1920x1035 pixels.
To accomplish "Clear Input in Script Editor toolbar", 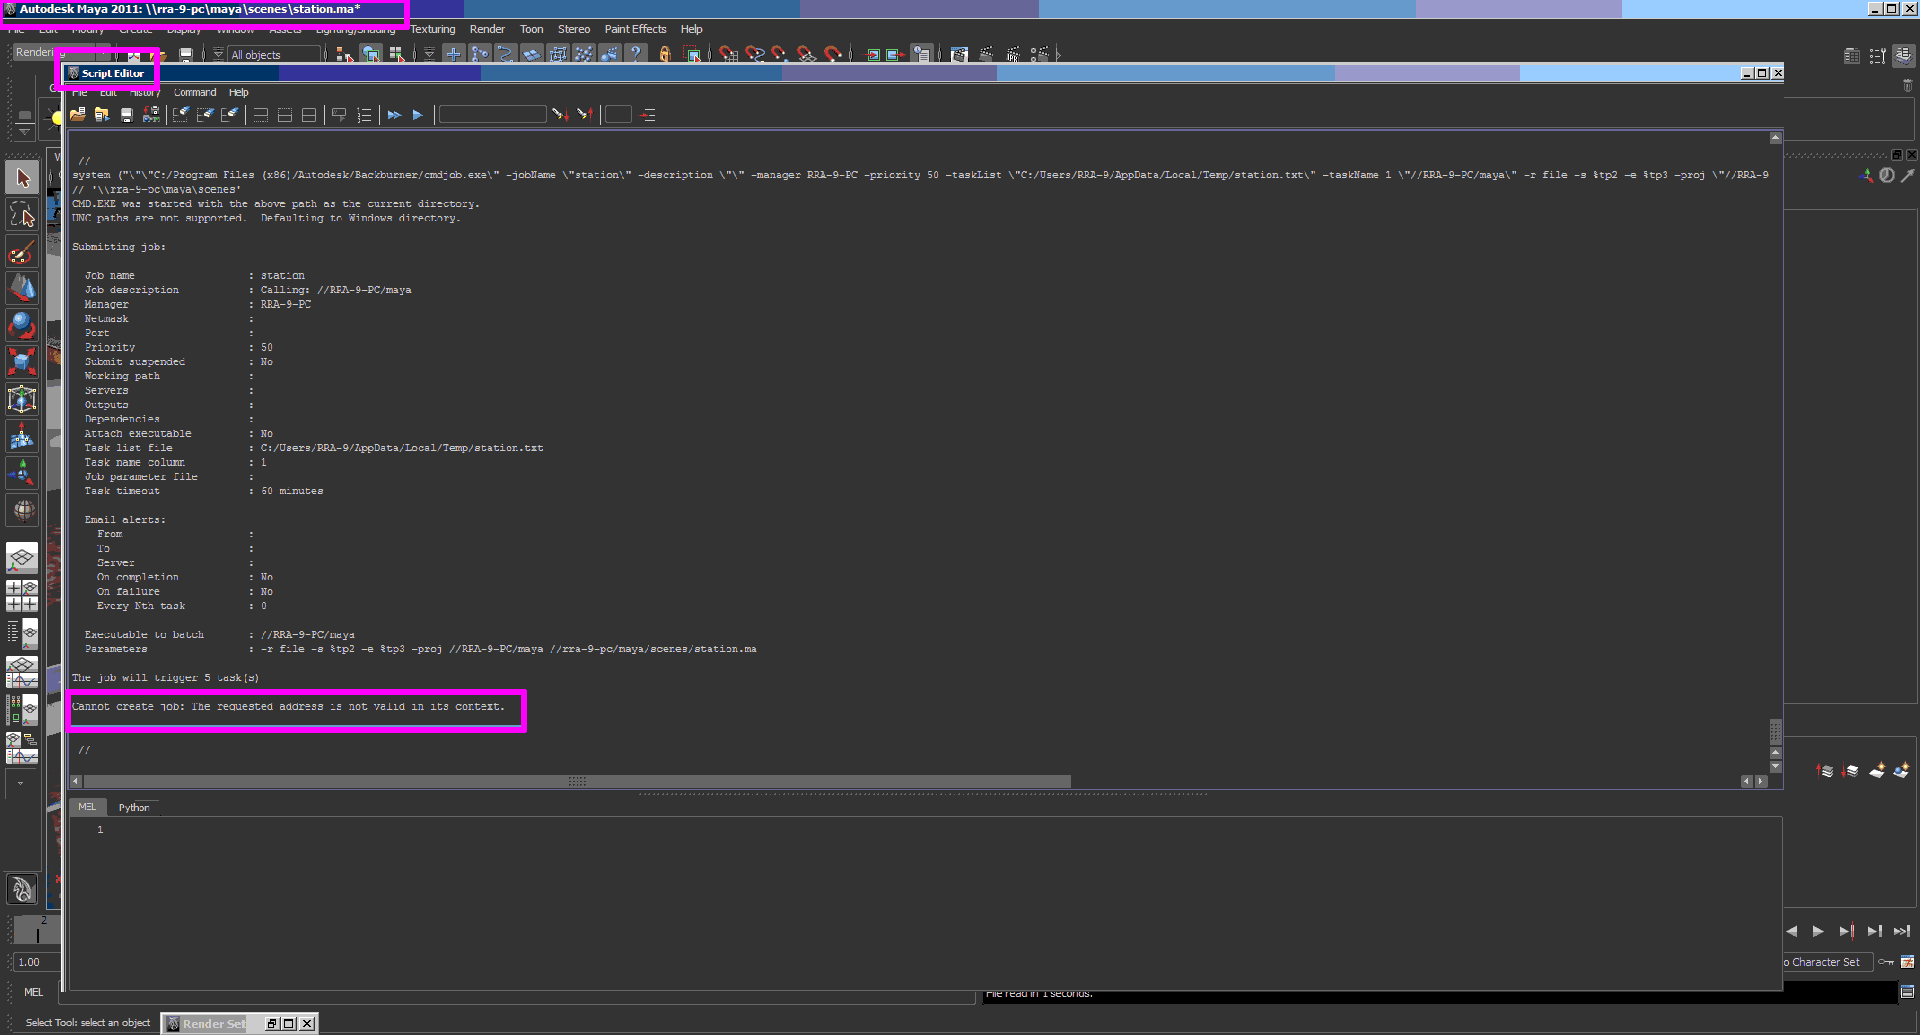I will 205,115.
